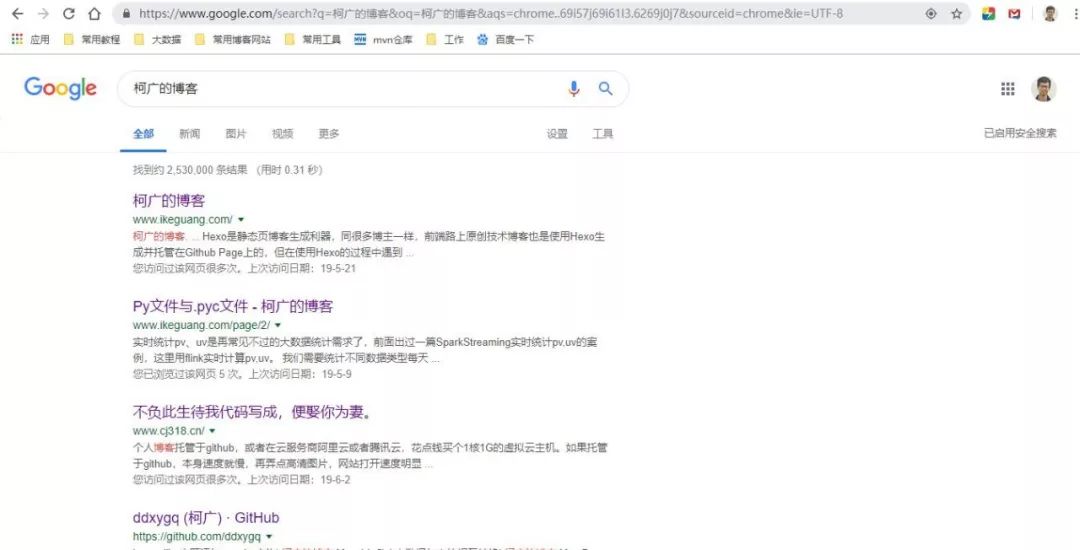Viewport: 1080px width, 550px height.
Task: Click the https://github.com/ddxygq URL text
Action: pyautogui.click(x=196, y=536)
